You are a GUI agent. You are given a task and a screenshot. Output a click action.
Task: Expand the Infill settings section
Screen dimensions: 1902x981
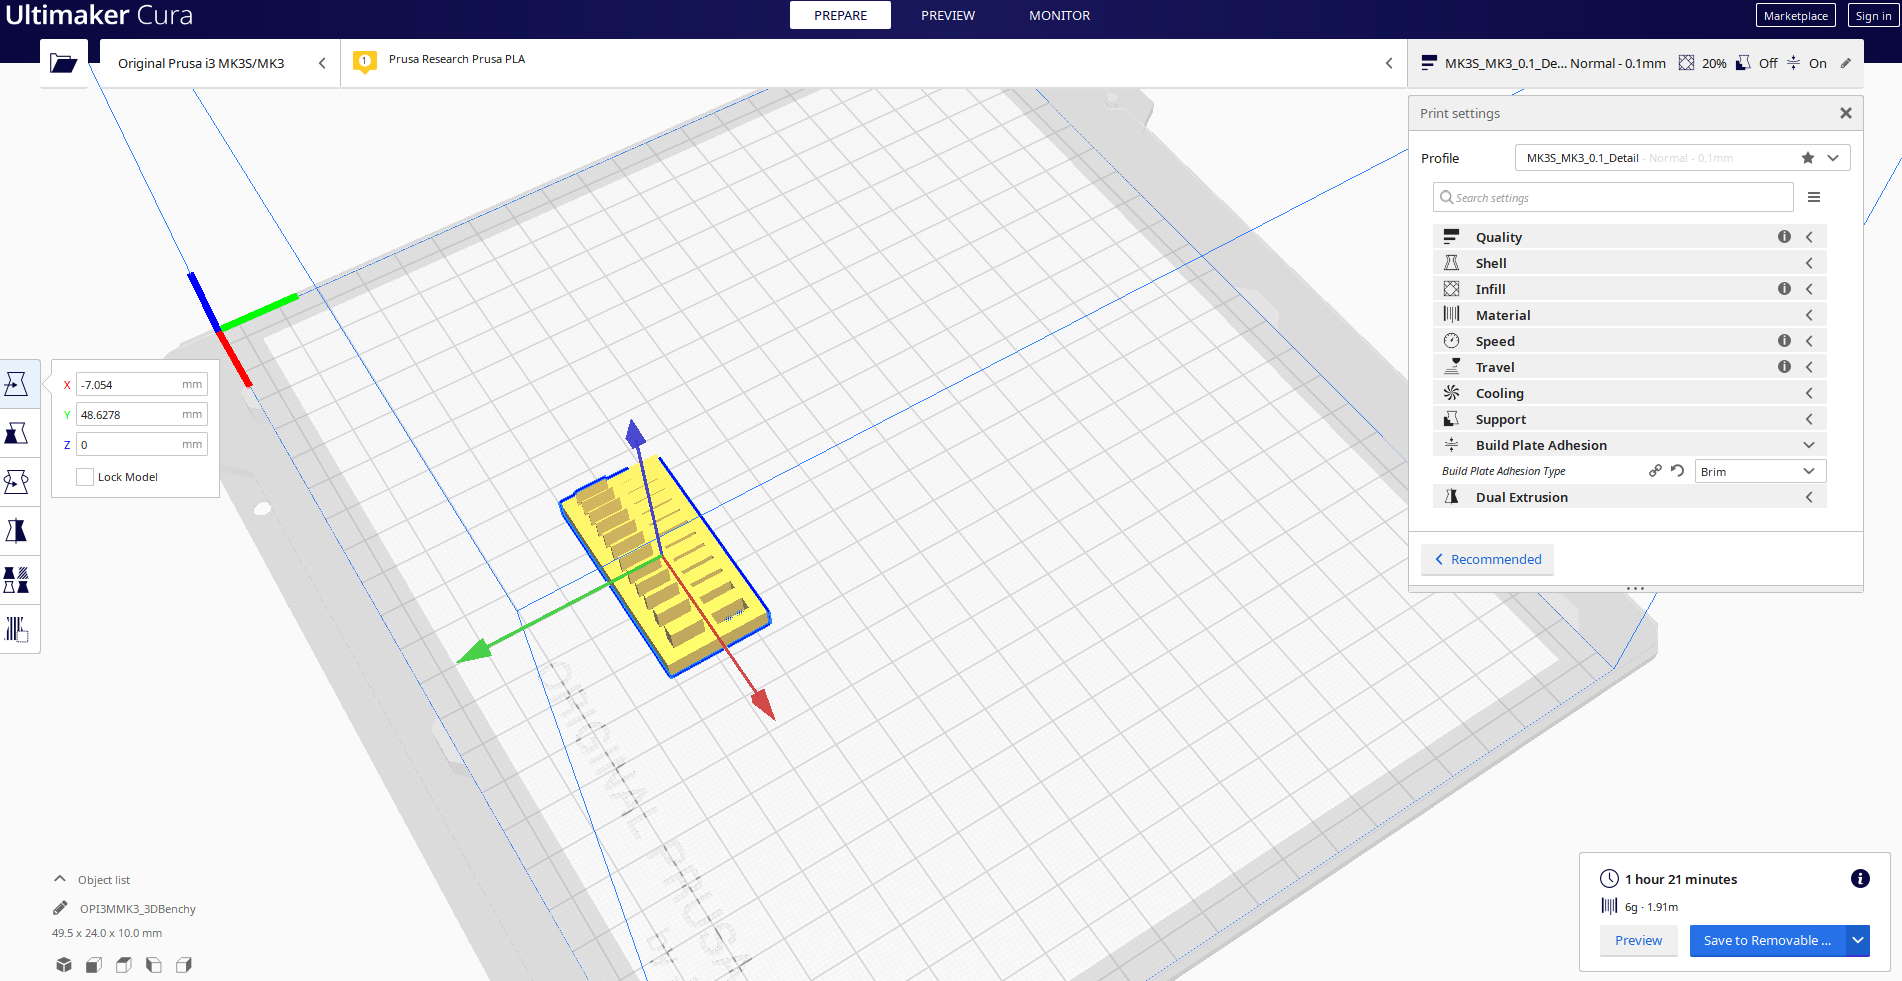[1630, 289]
